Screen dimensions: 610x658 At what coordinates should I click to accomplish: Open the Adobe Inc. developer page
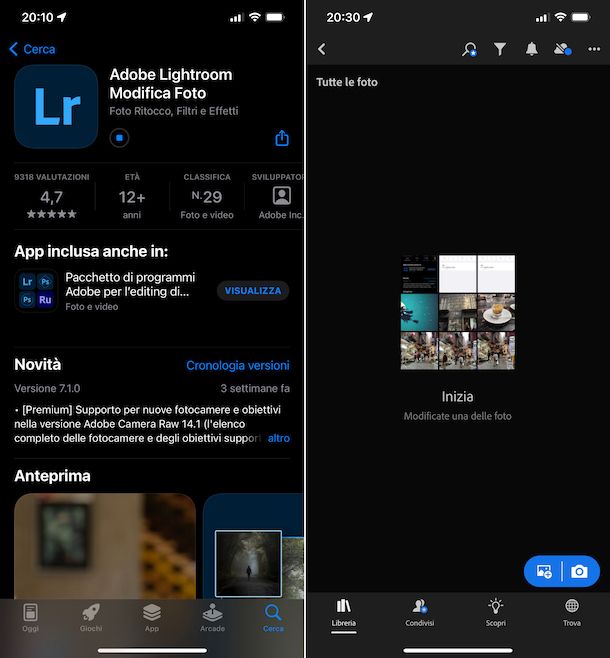(x=281, y=196)
